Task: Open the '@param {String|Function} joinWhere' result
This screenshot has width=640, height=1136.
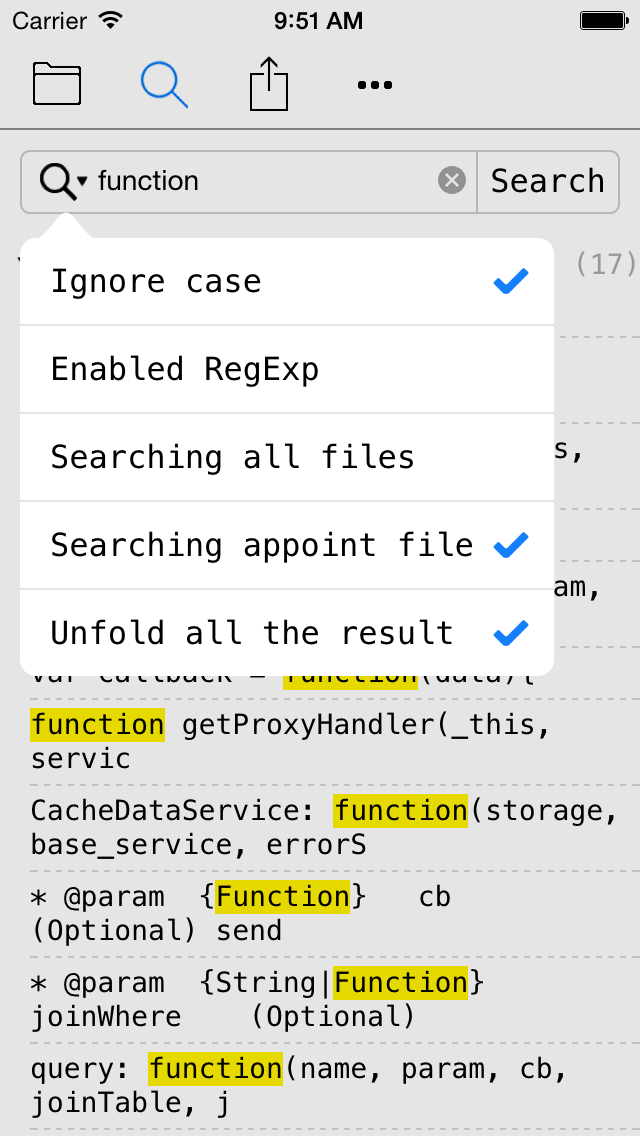Action: [320, 1000]
